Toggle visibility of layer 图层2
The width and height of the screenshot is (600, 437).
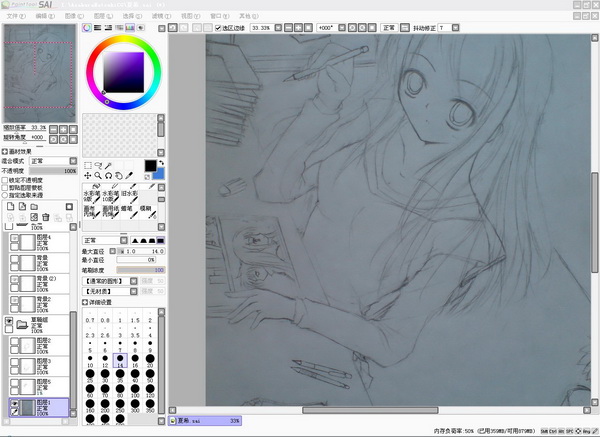coord(14,341)
